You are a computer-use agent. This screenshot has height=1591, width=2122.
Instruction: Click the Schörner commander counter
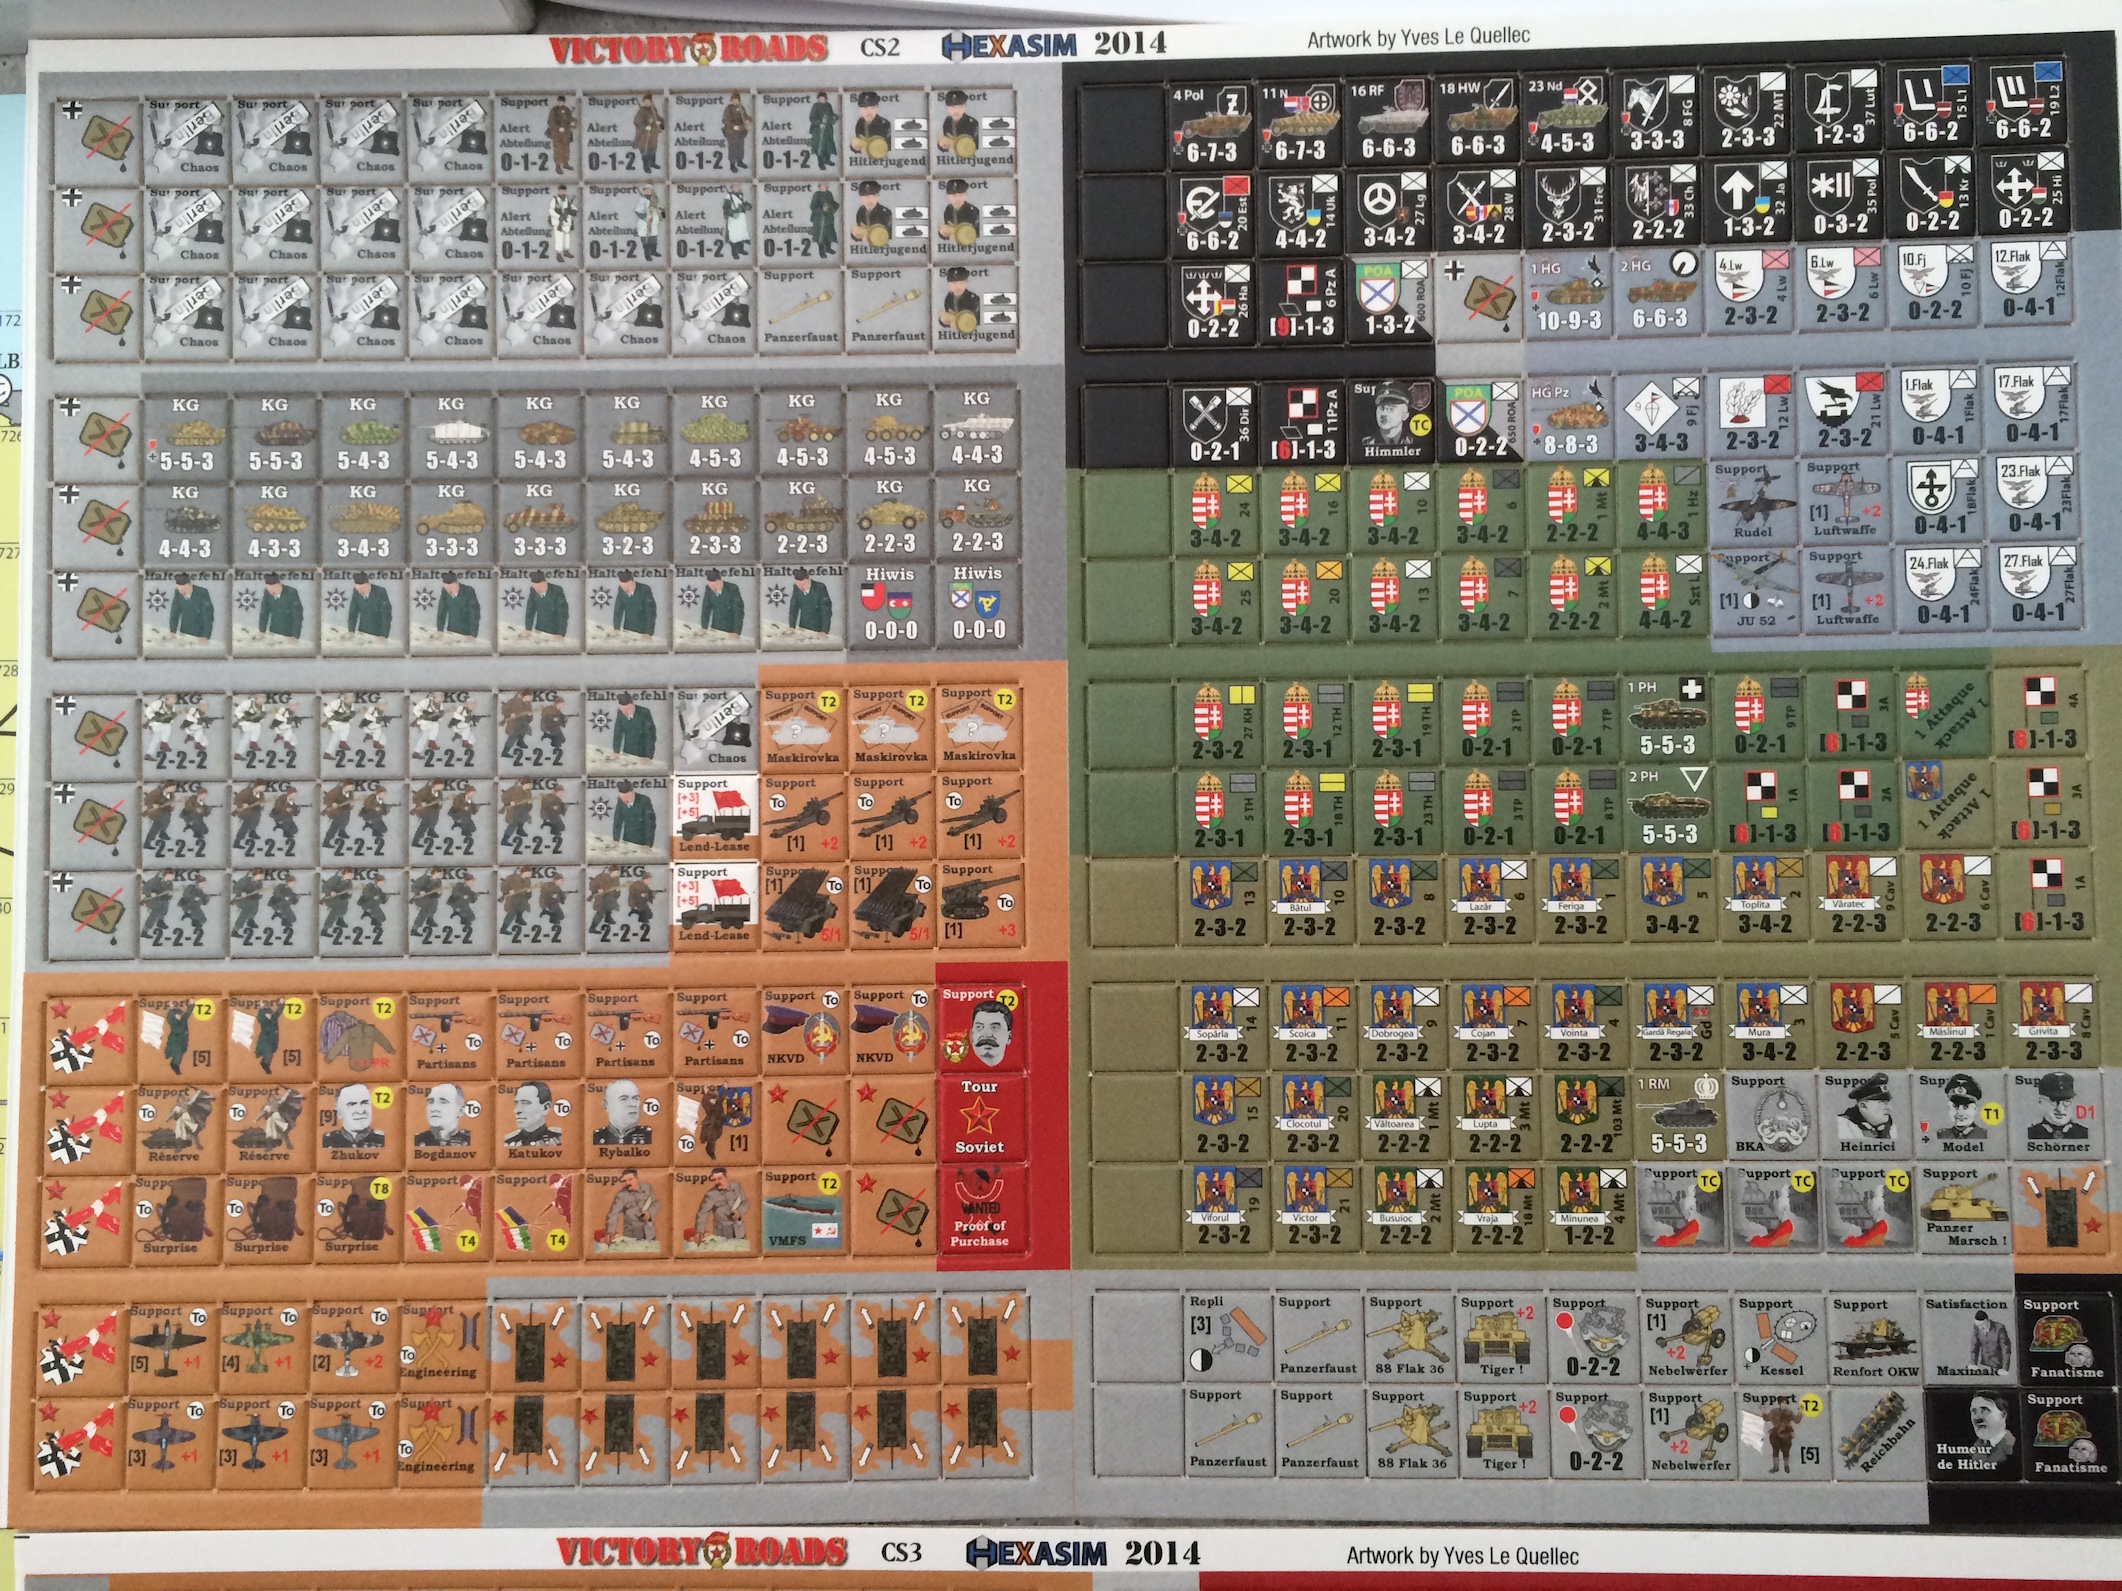pos(2055,1117)
